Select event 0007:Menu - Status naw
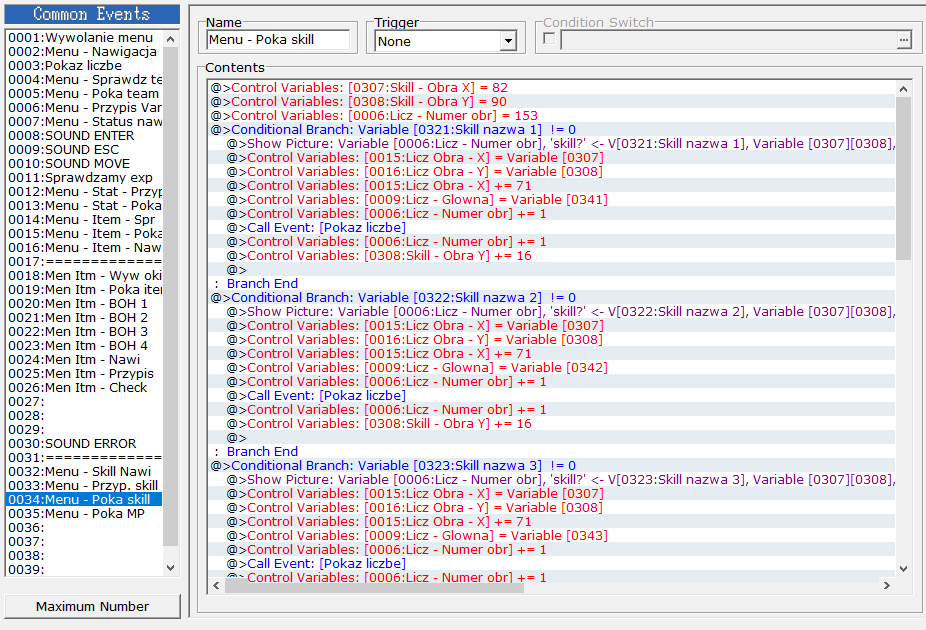Screen dimensions: 926x630 coord(84,122)
